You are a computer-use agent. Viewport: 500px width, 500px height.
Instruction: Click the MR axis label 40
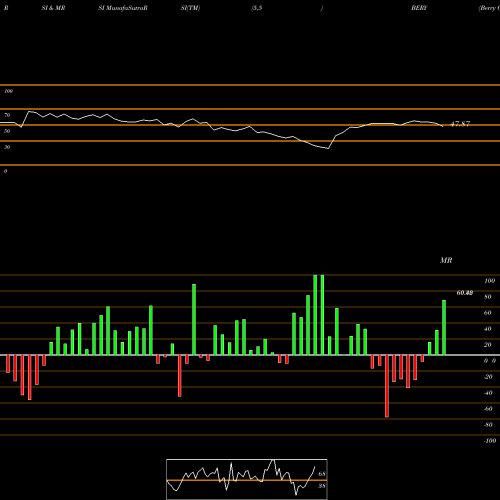point(488,329)
